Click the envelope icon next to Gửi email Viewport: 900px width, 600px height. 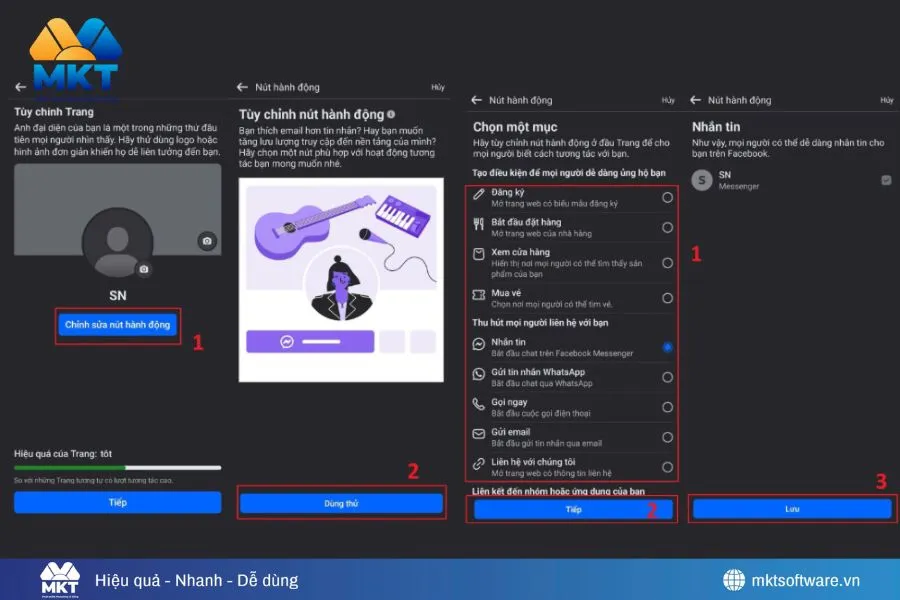480,437
